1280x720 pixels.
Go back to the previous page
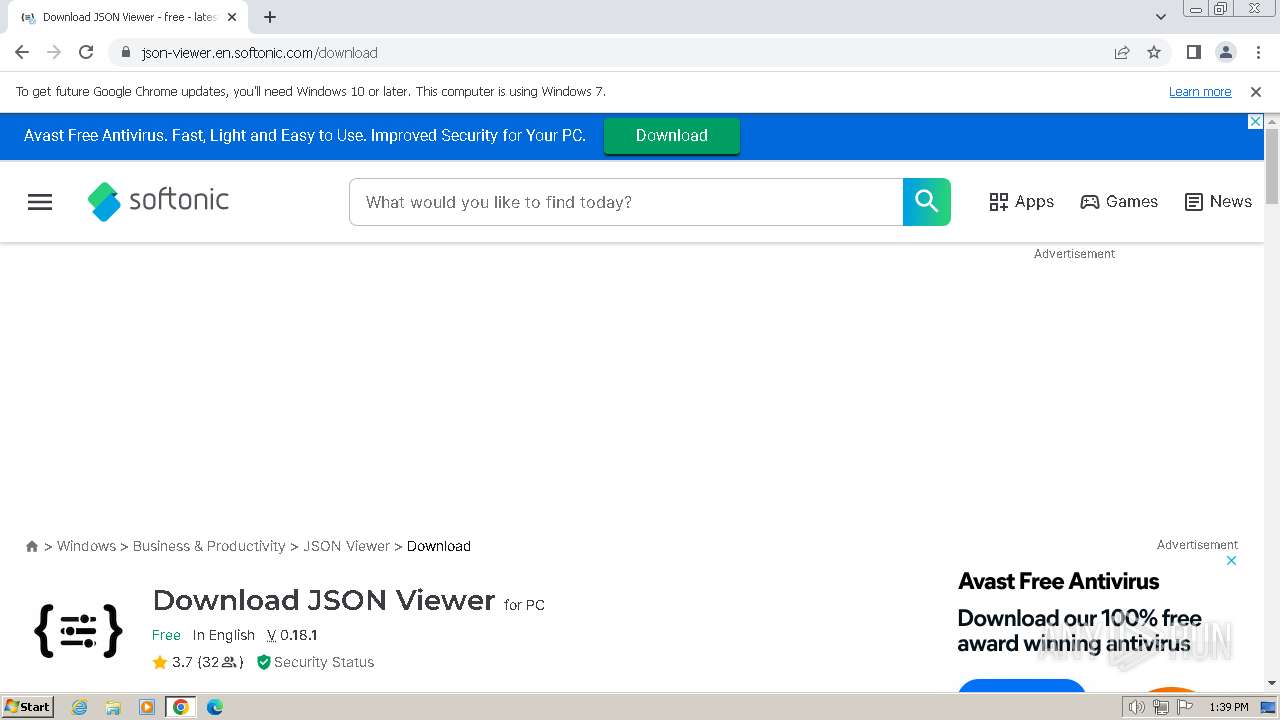(22, 52)
